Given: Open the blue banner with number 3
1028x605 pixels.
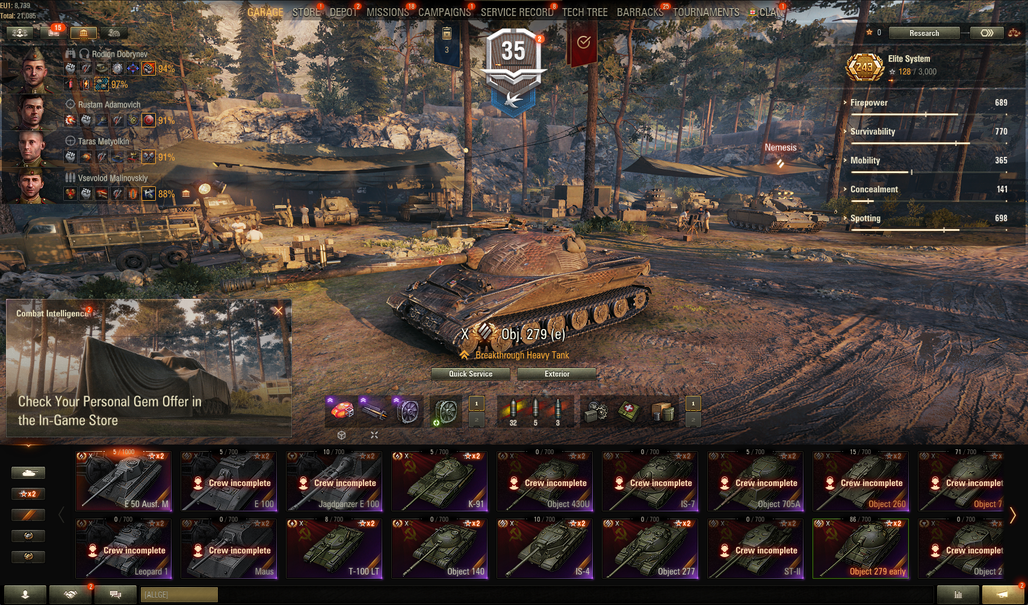Looking at the screenshot, I should (x=446, y=43).
